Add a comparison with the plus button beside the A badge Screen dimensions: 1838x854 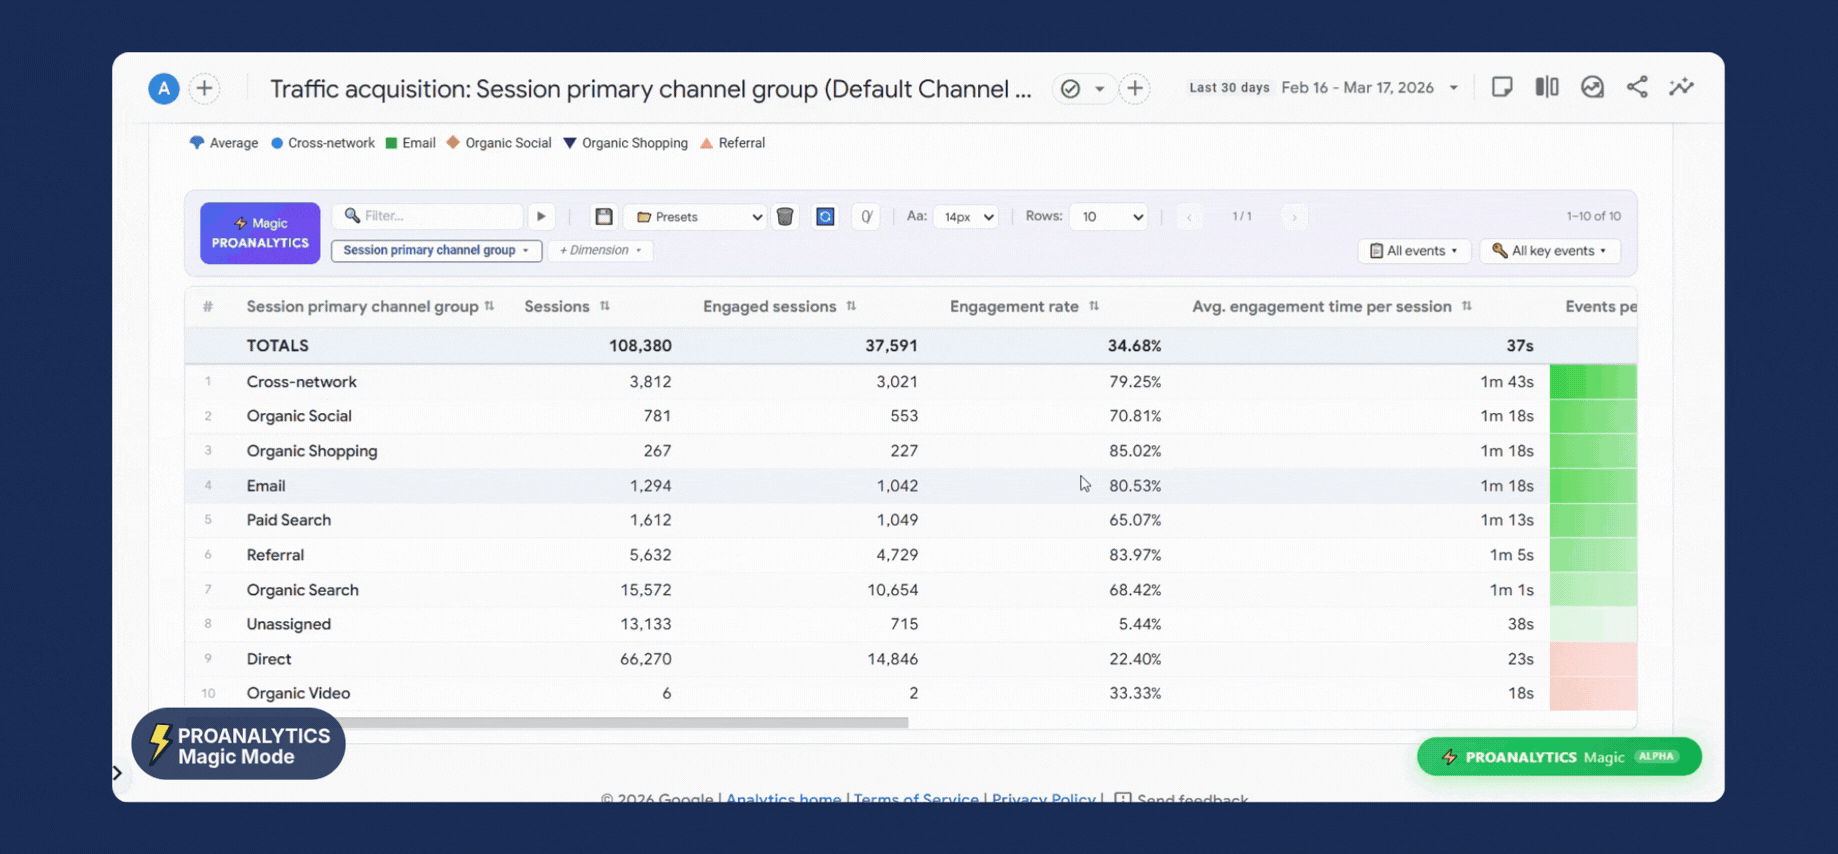(205, 89)
